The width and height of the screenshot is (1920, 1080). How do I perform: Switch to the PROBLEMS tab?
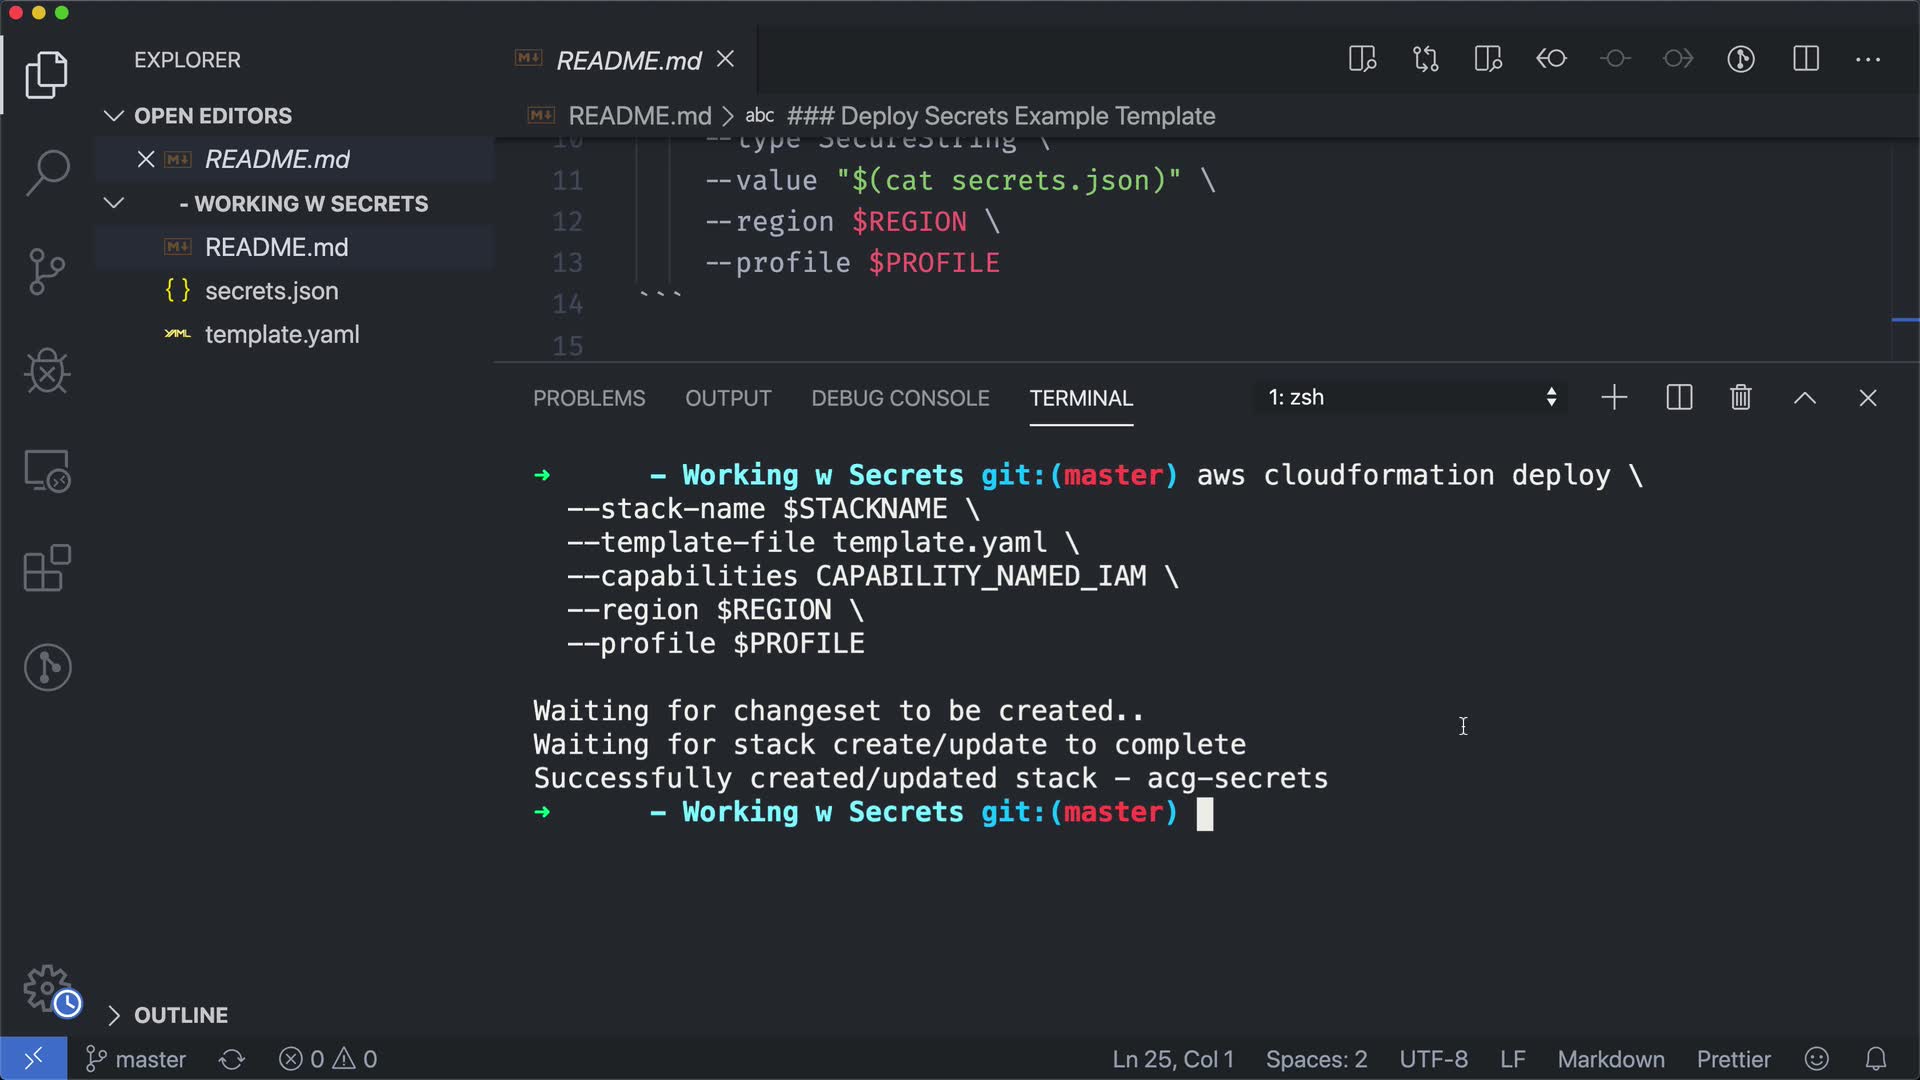[x=589, y=398]
